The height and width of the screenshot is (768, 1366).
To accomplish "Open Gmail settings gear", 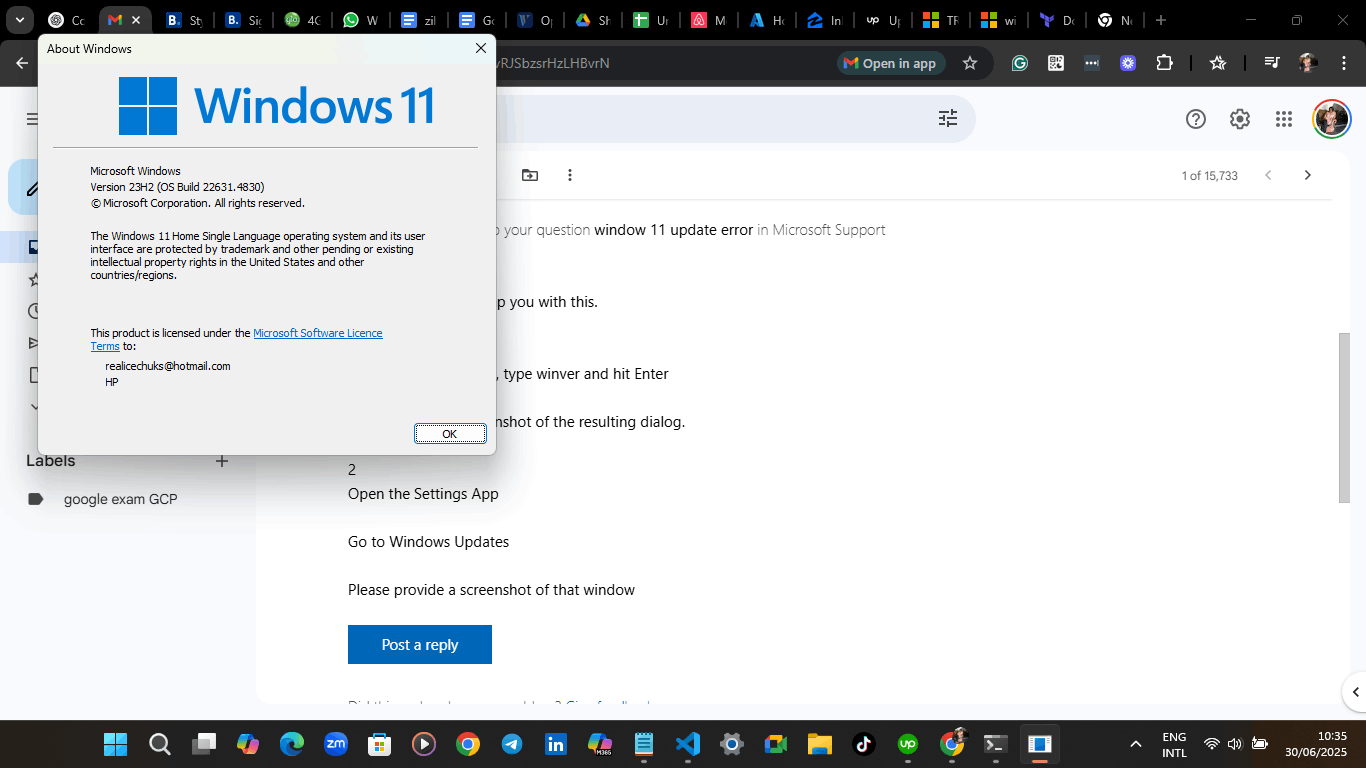I will pos(1240,119).
